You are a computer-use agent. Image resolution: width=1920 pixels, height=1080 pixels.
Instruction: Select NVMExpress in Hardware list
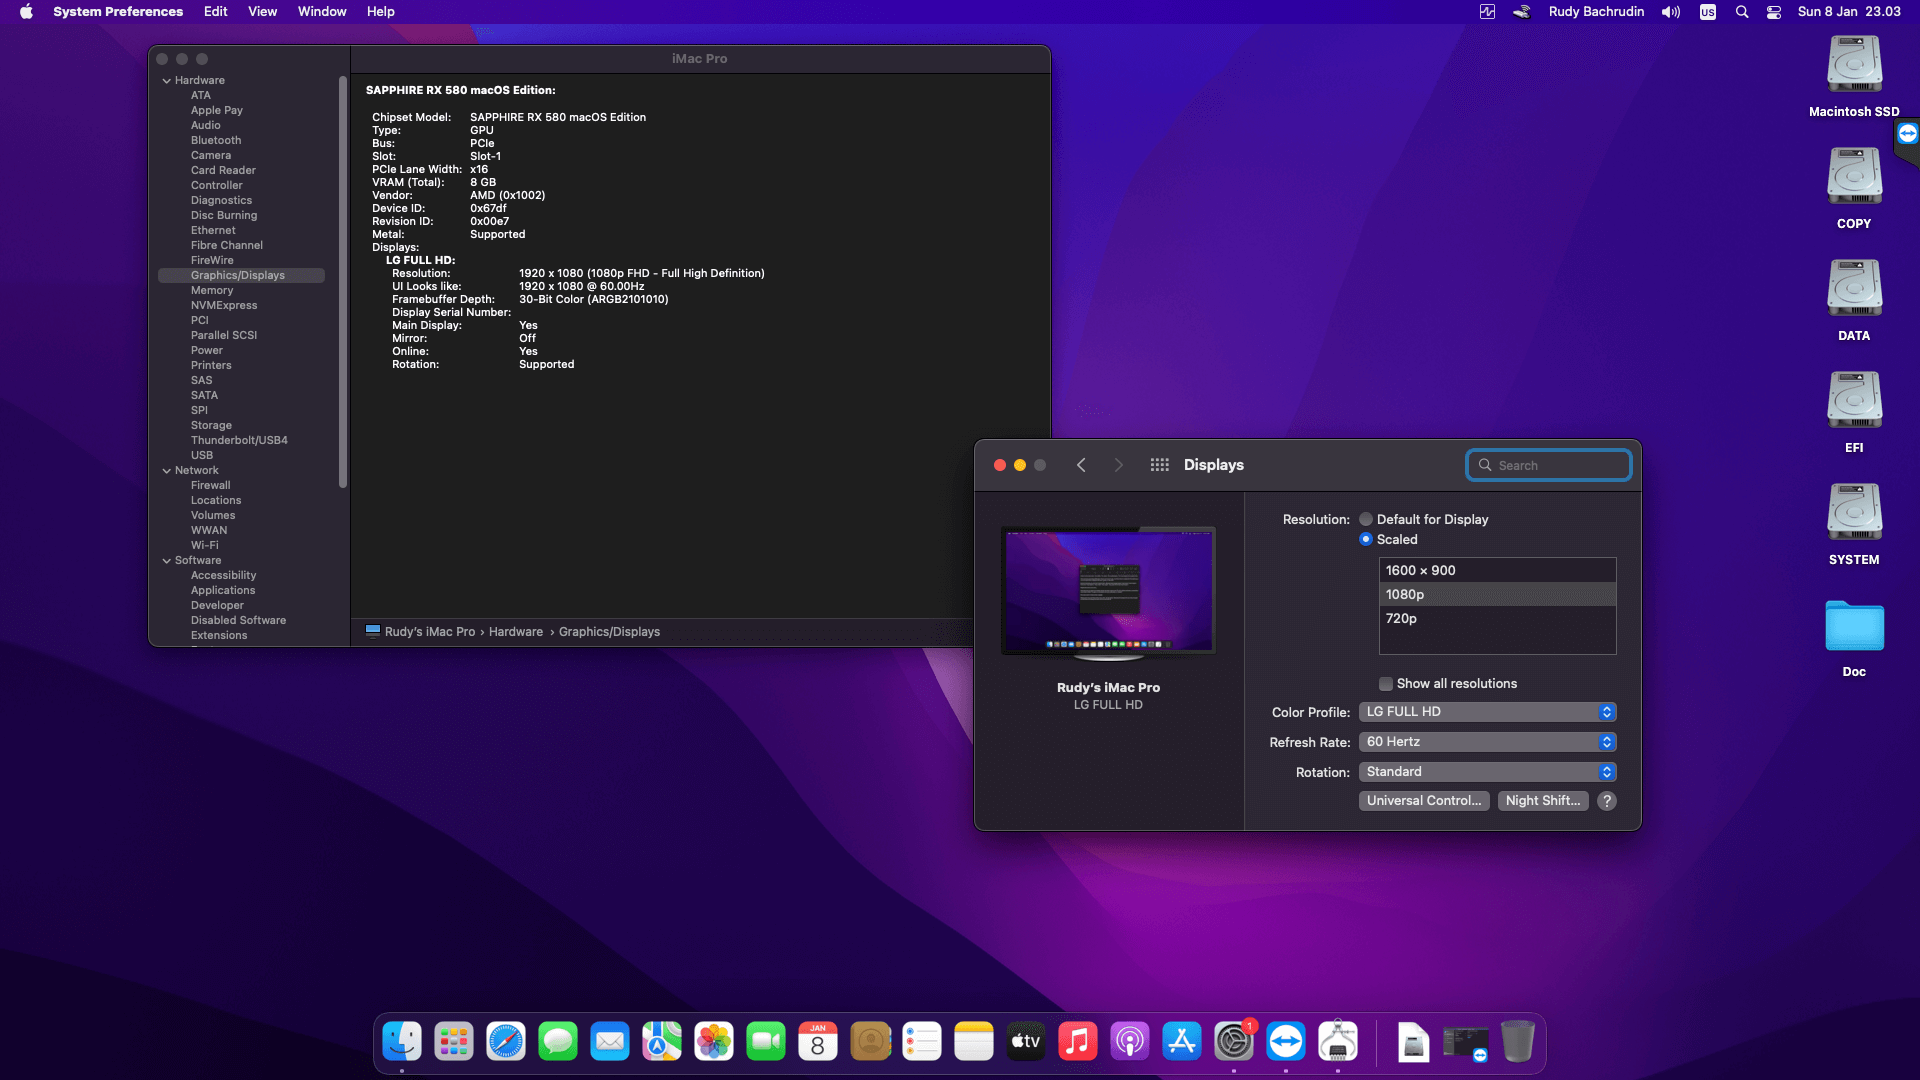pyautogui.click(x=224, y=306)
